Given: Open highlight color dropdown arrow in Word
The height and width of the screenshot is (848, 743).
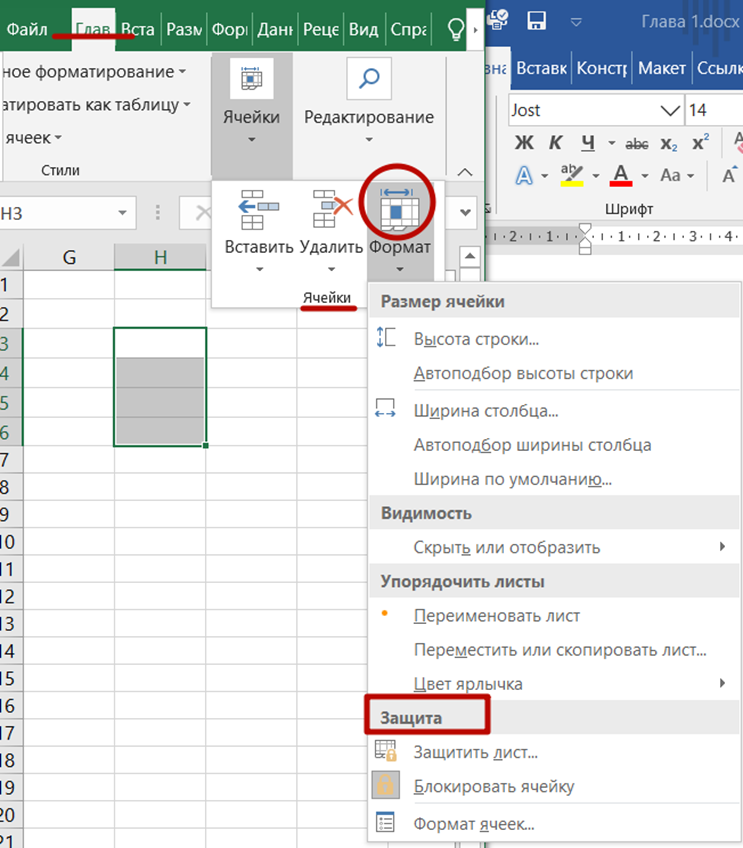Looking at the screenshot, I should [x=595, y=176].
